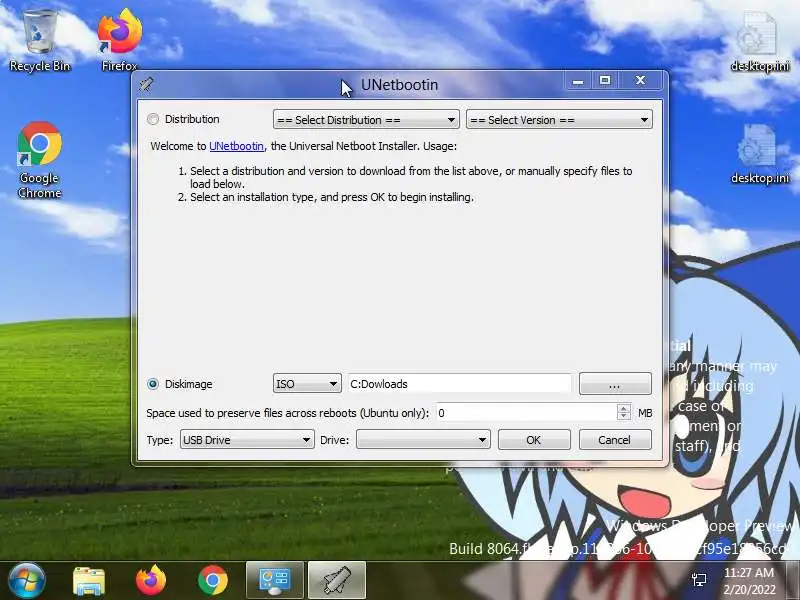Maximize the UNetbootin window

pyautogui.click(x=605, y=81)
